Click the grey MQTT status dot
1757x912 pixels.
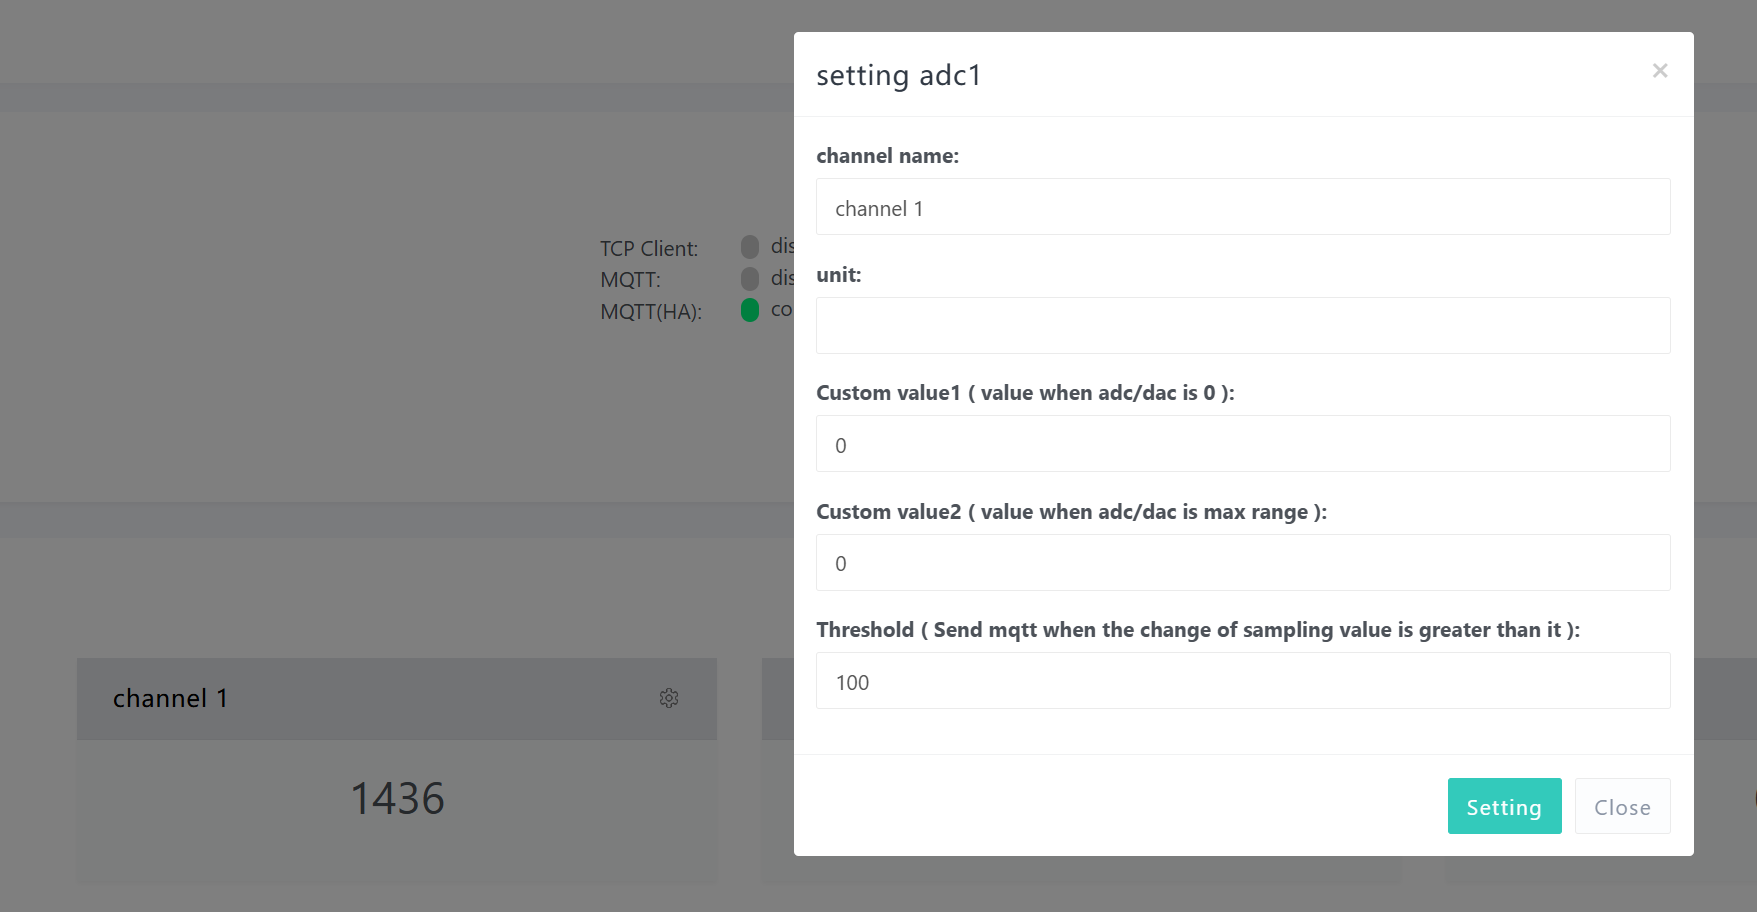(x=750, y=278)
